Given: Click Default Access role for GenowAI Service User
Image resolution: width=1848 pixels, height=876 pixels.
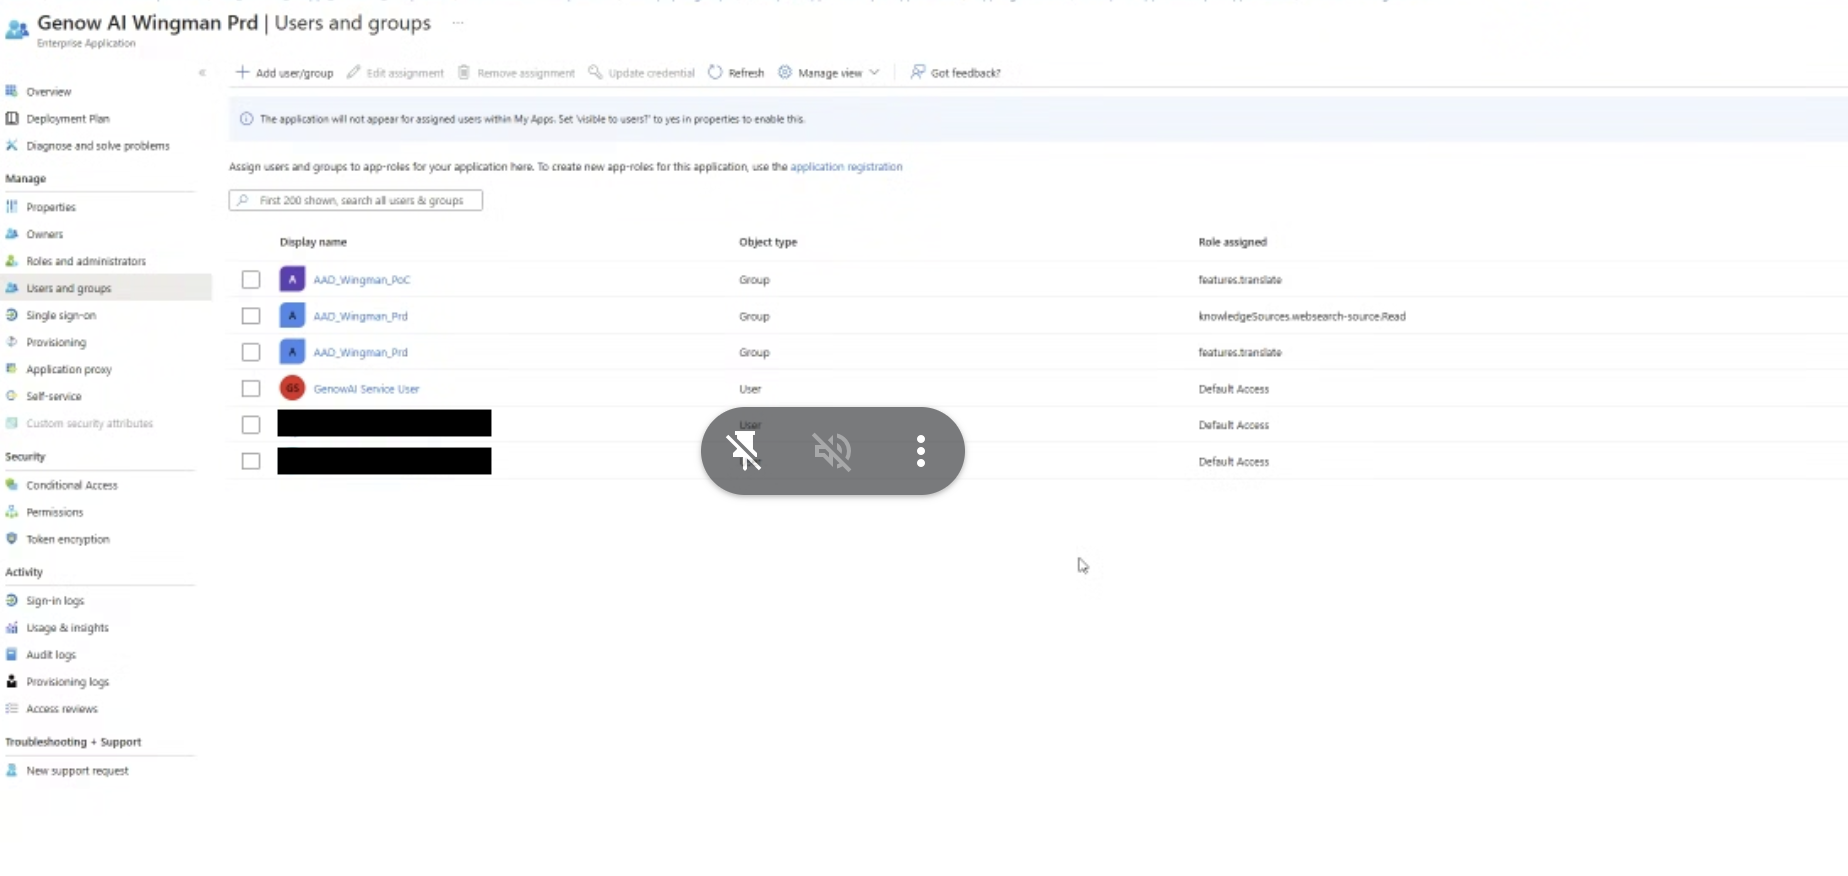Looking at the screenshot, I should (1234, 389).
